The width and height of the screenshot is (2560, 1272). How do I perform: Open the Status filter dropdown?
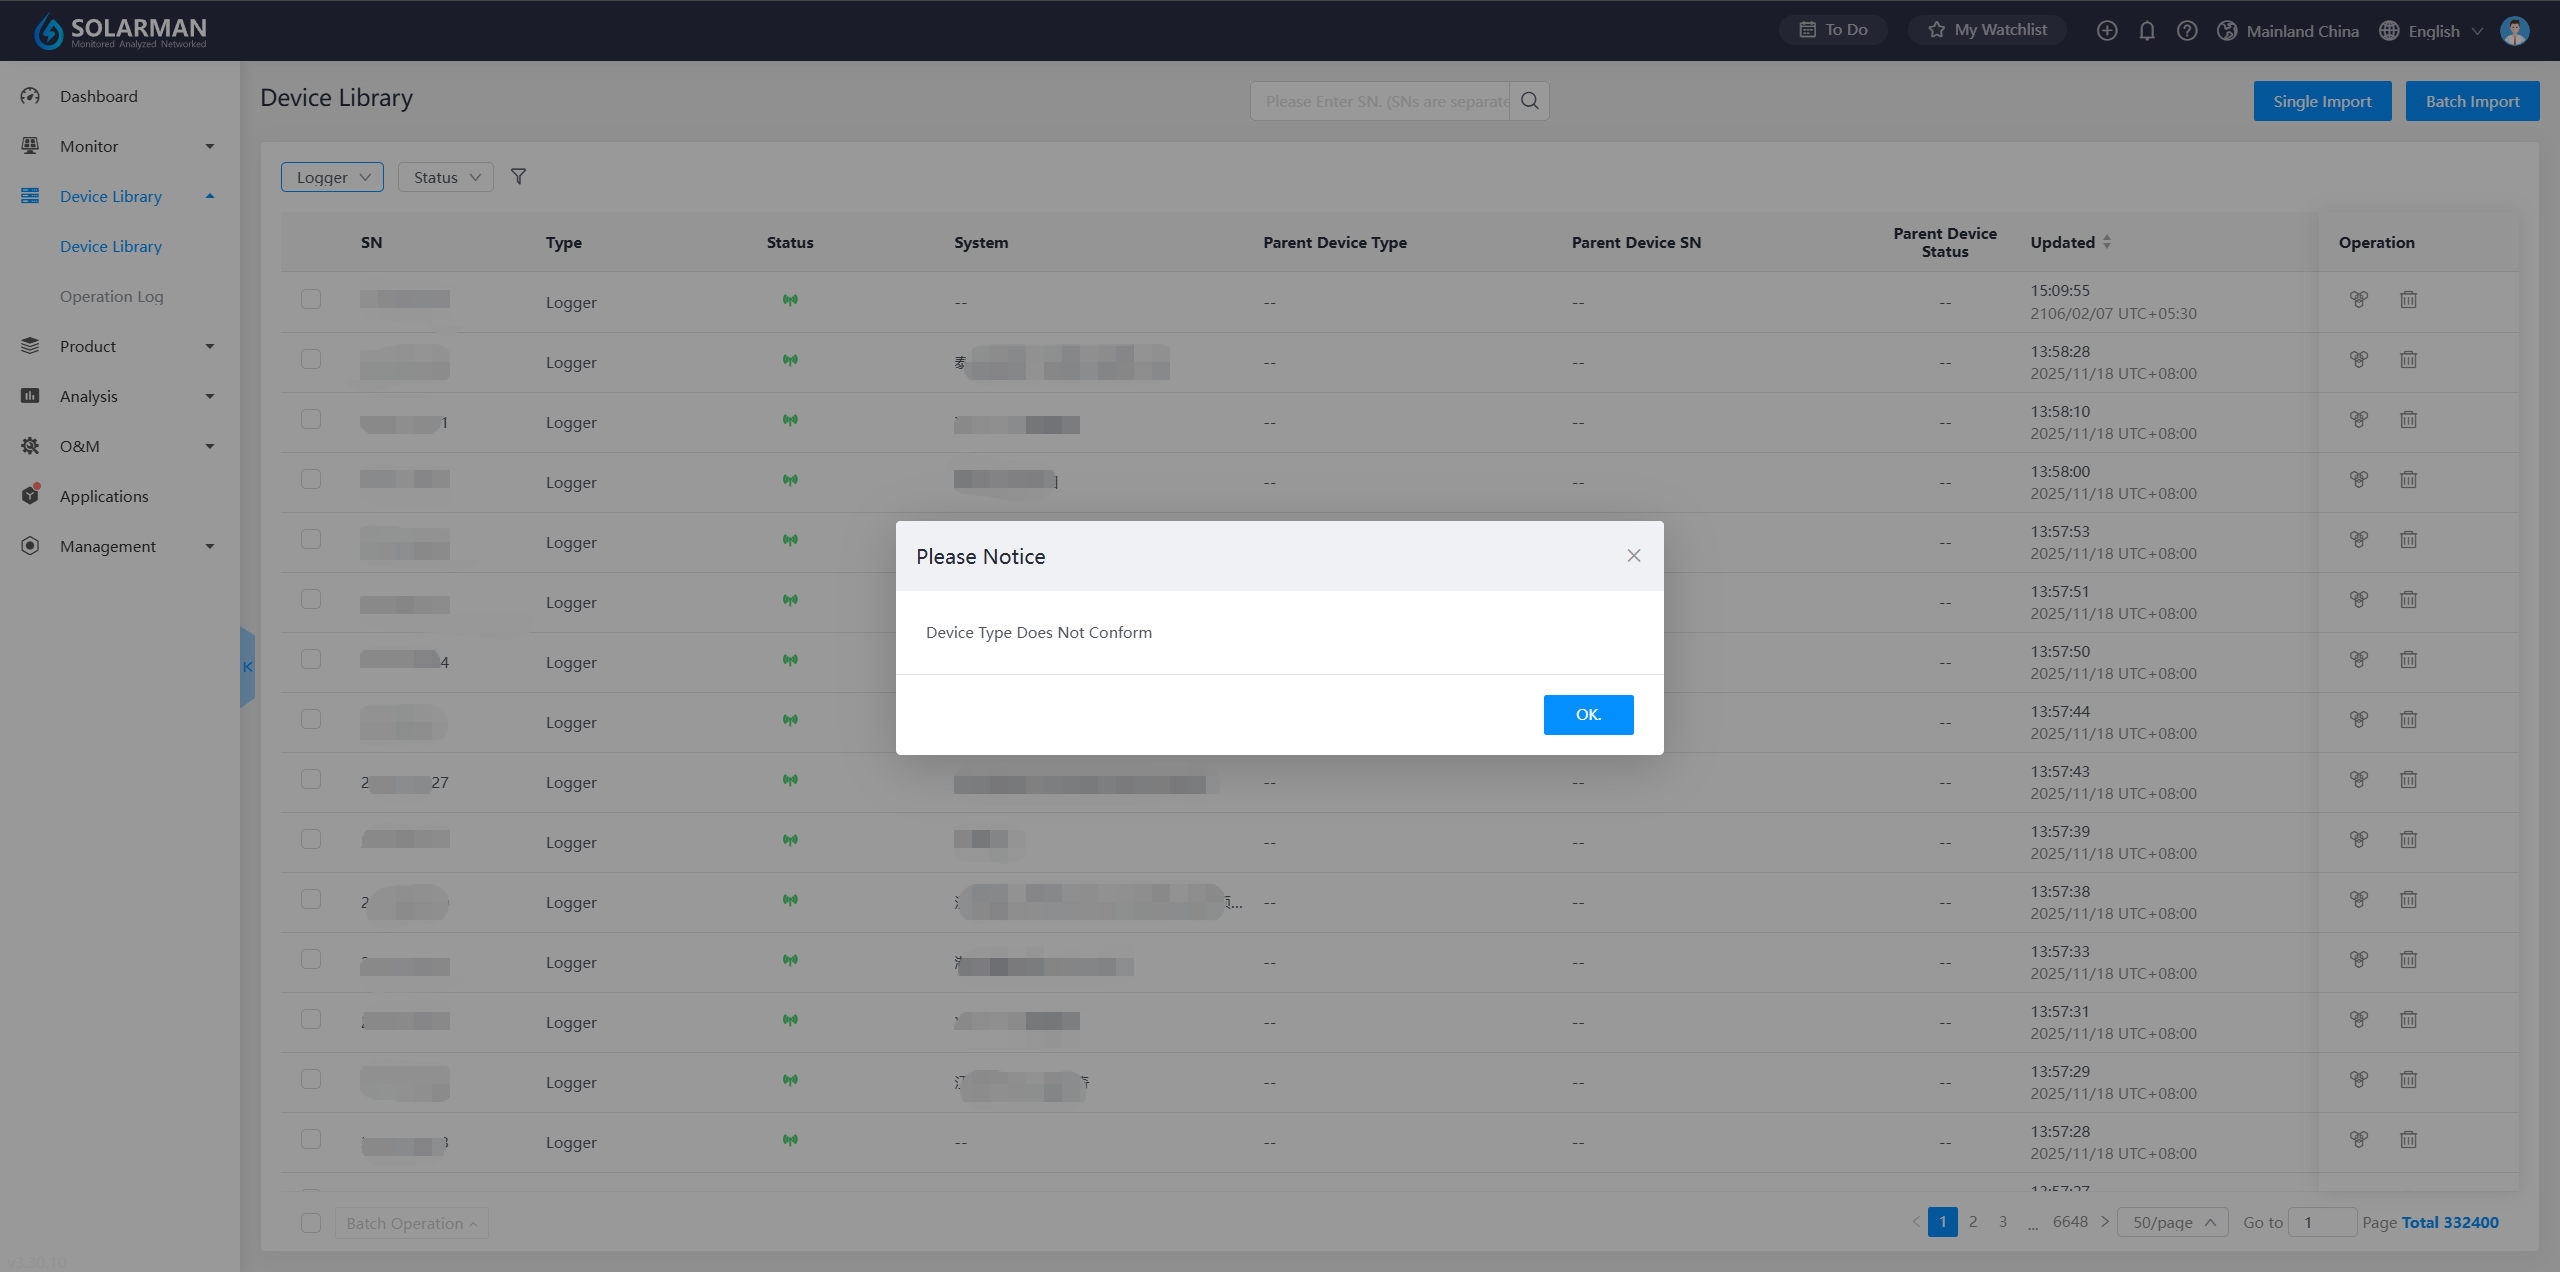(x=446, y=177)
